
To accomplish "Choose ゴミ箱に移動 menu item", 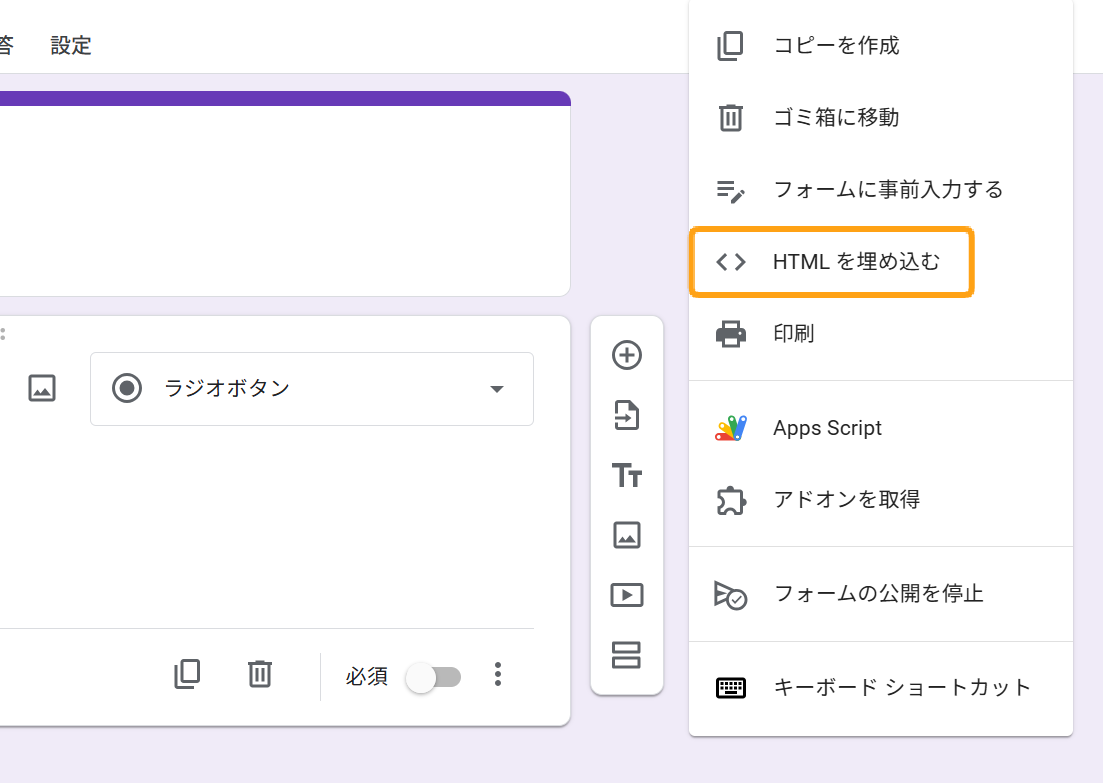I will pyautogui.click(x=836, y=118).
